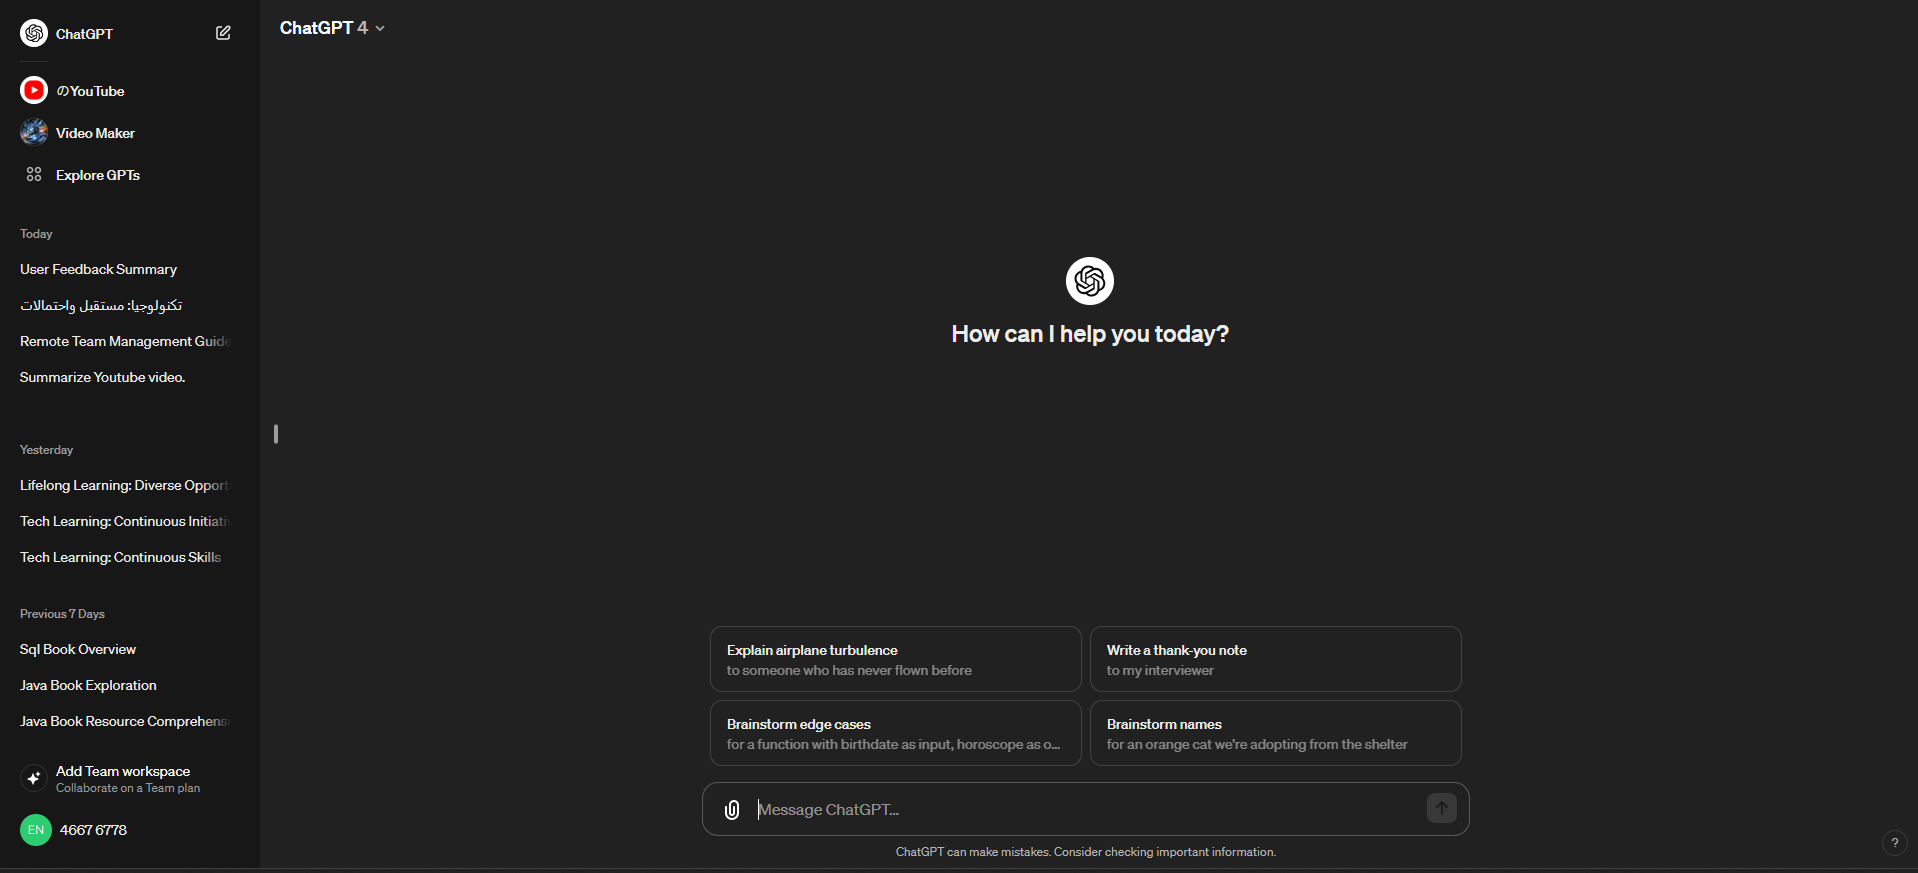Screen dimensions: 1918x873
Task: Click Explain airplane turbulence suggestion
Action: [895, 659]
